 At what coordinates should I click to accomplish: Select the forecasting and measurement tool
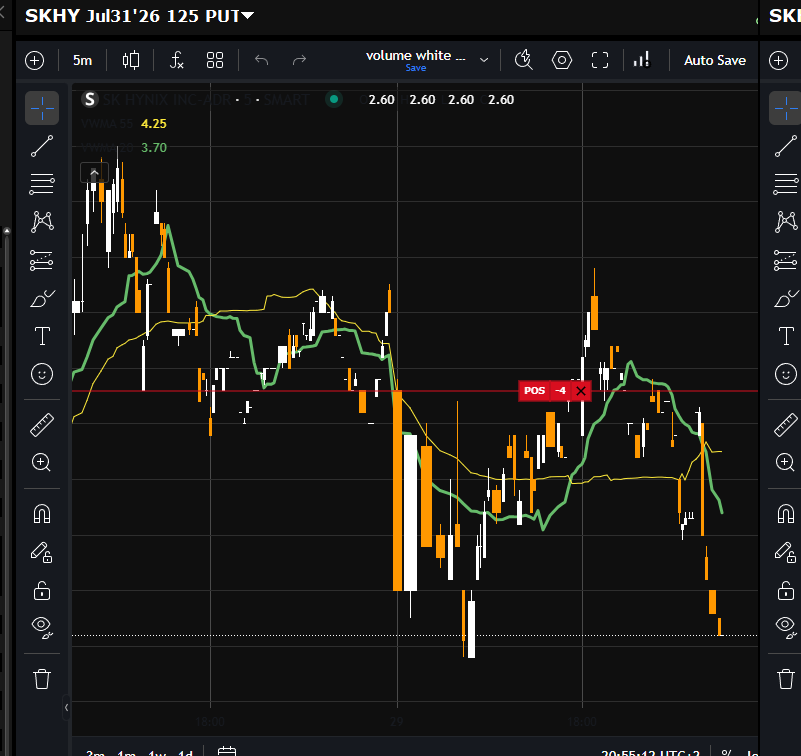[x=42, y=261]
